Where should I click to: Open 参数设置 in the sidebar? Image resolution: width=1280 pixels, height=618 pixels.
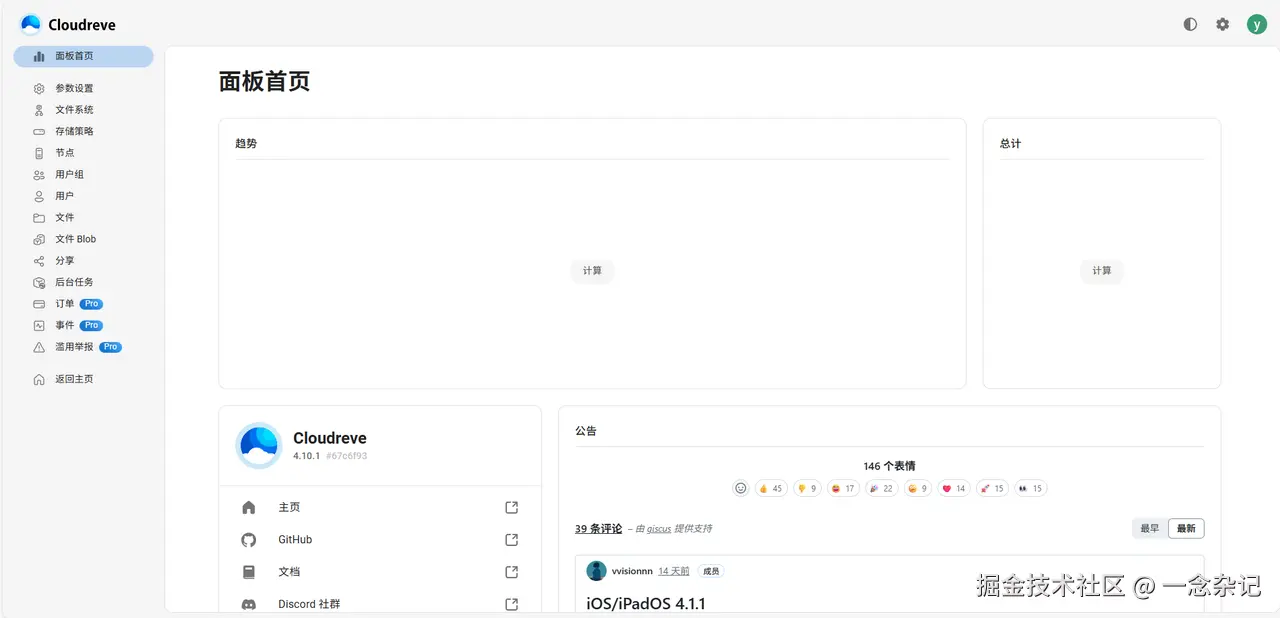(83, 88)
